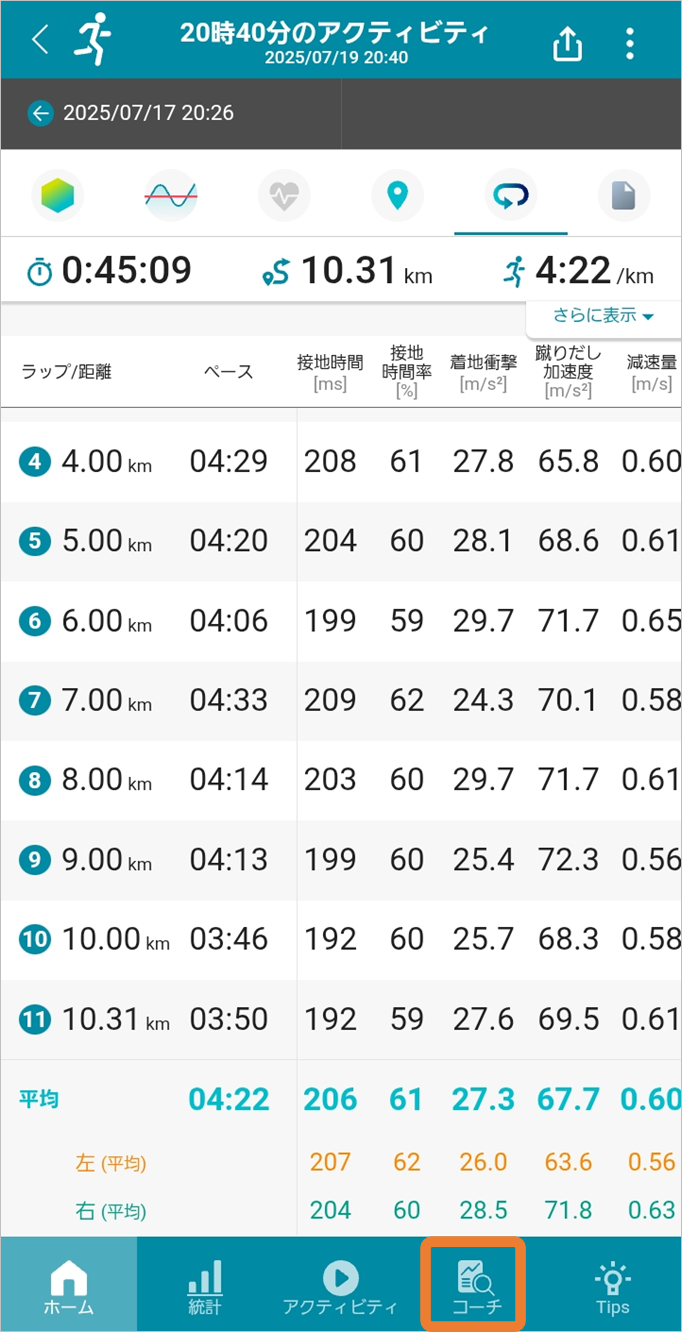Open the green hexagon summary tab

coord(58,195)
